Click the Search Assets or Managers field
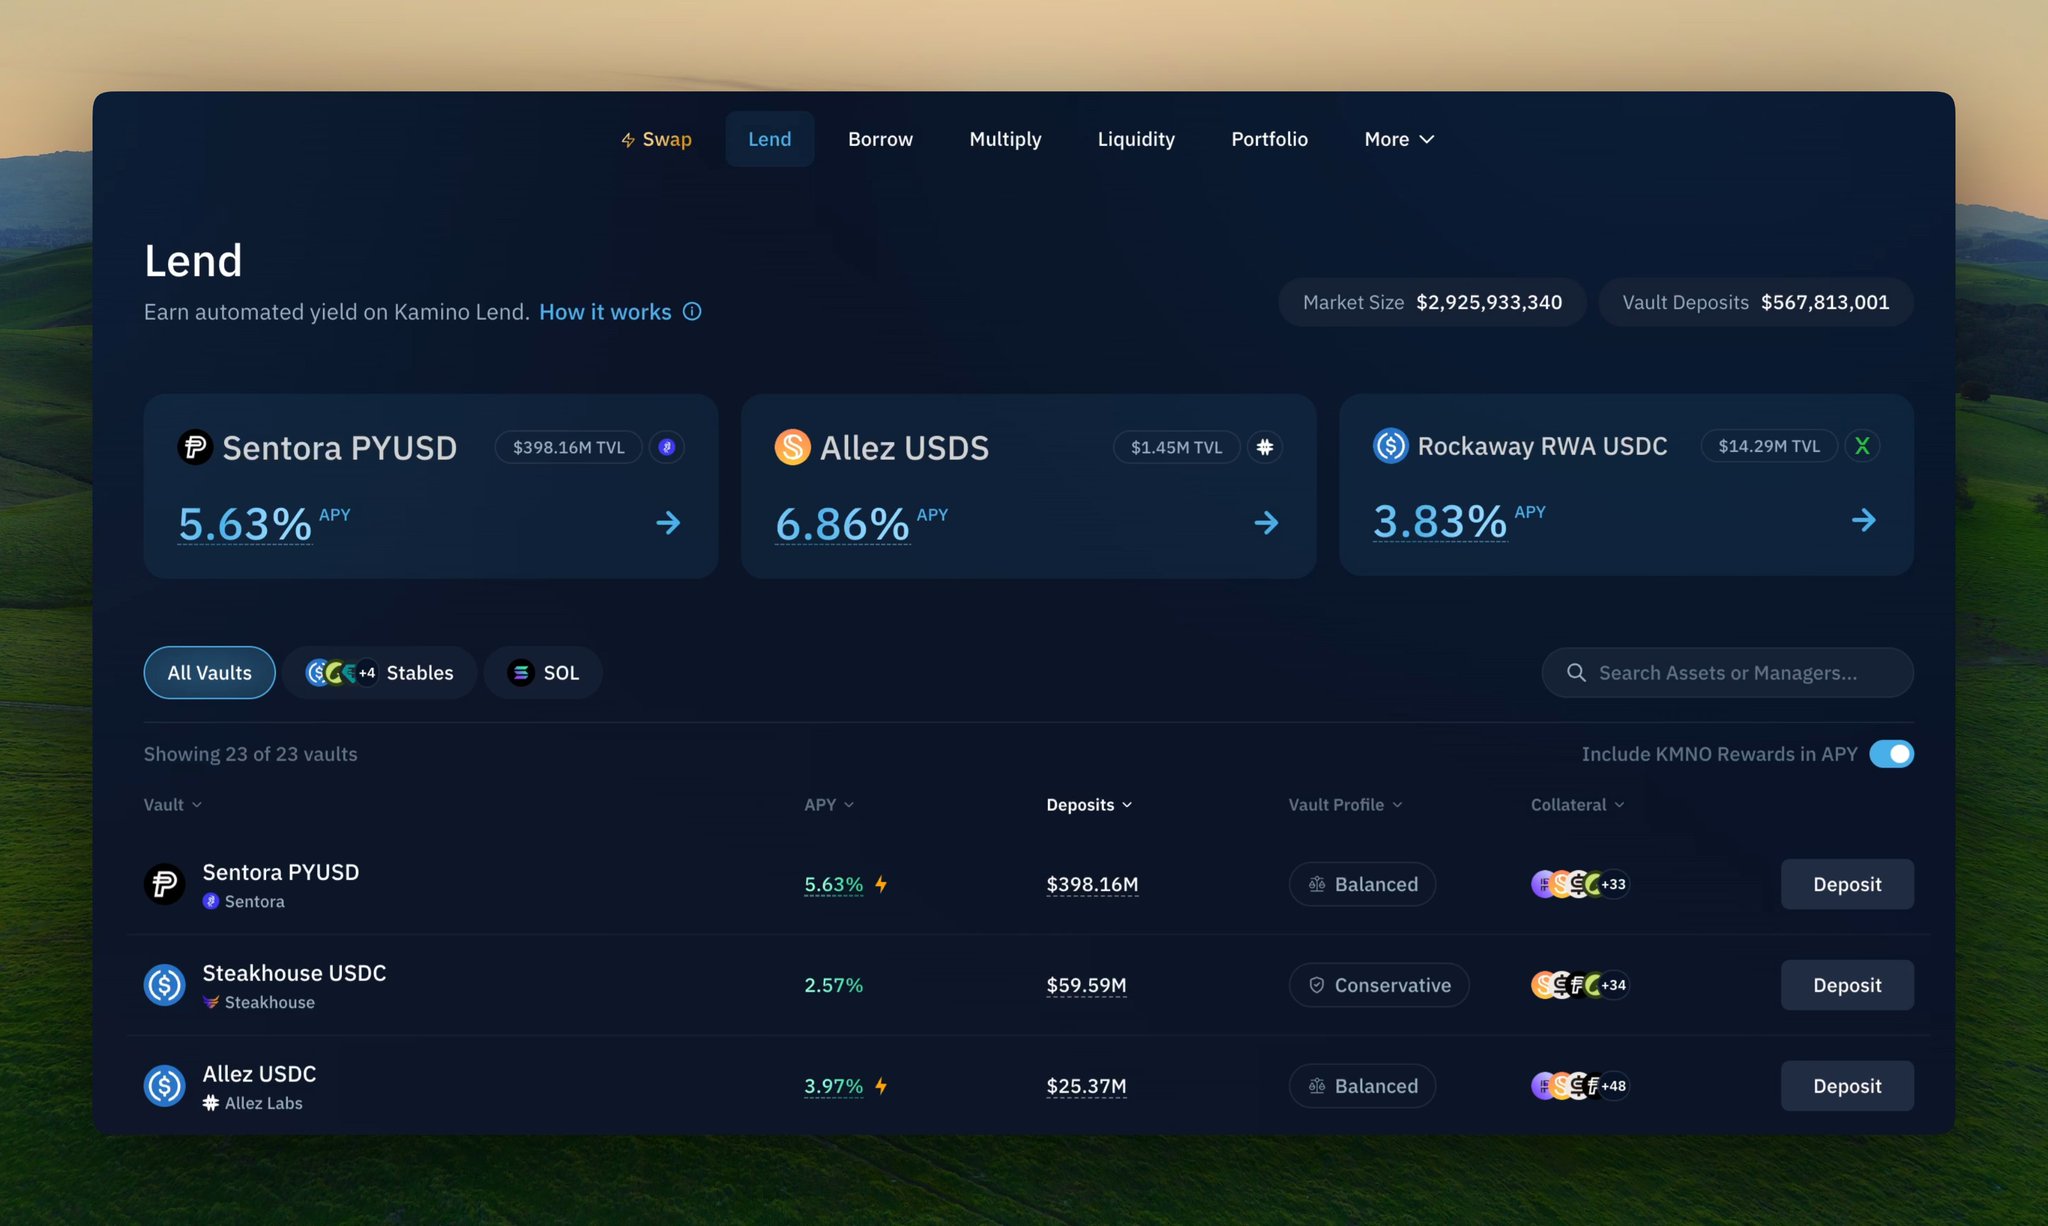Screen dimensions: 2048x1226 (1727, 673)
